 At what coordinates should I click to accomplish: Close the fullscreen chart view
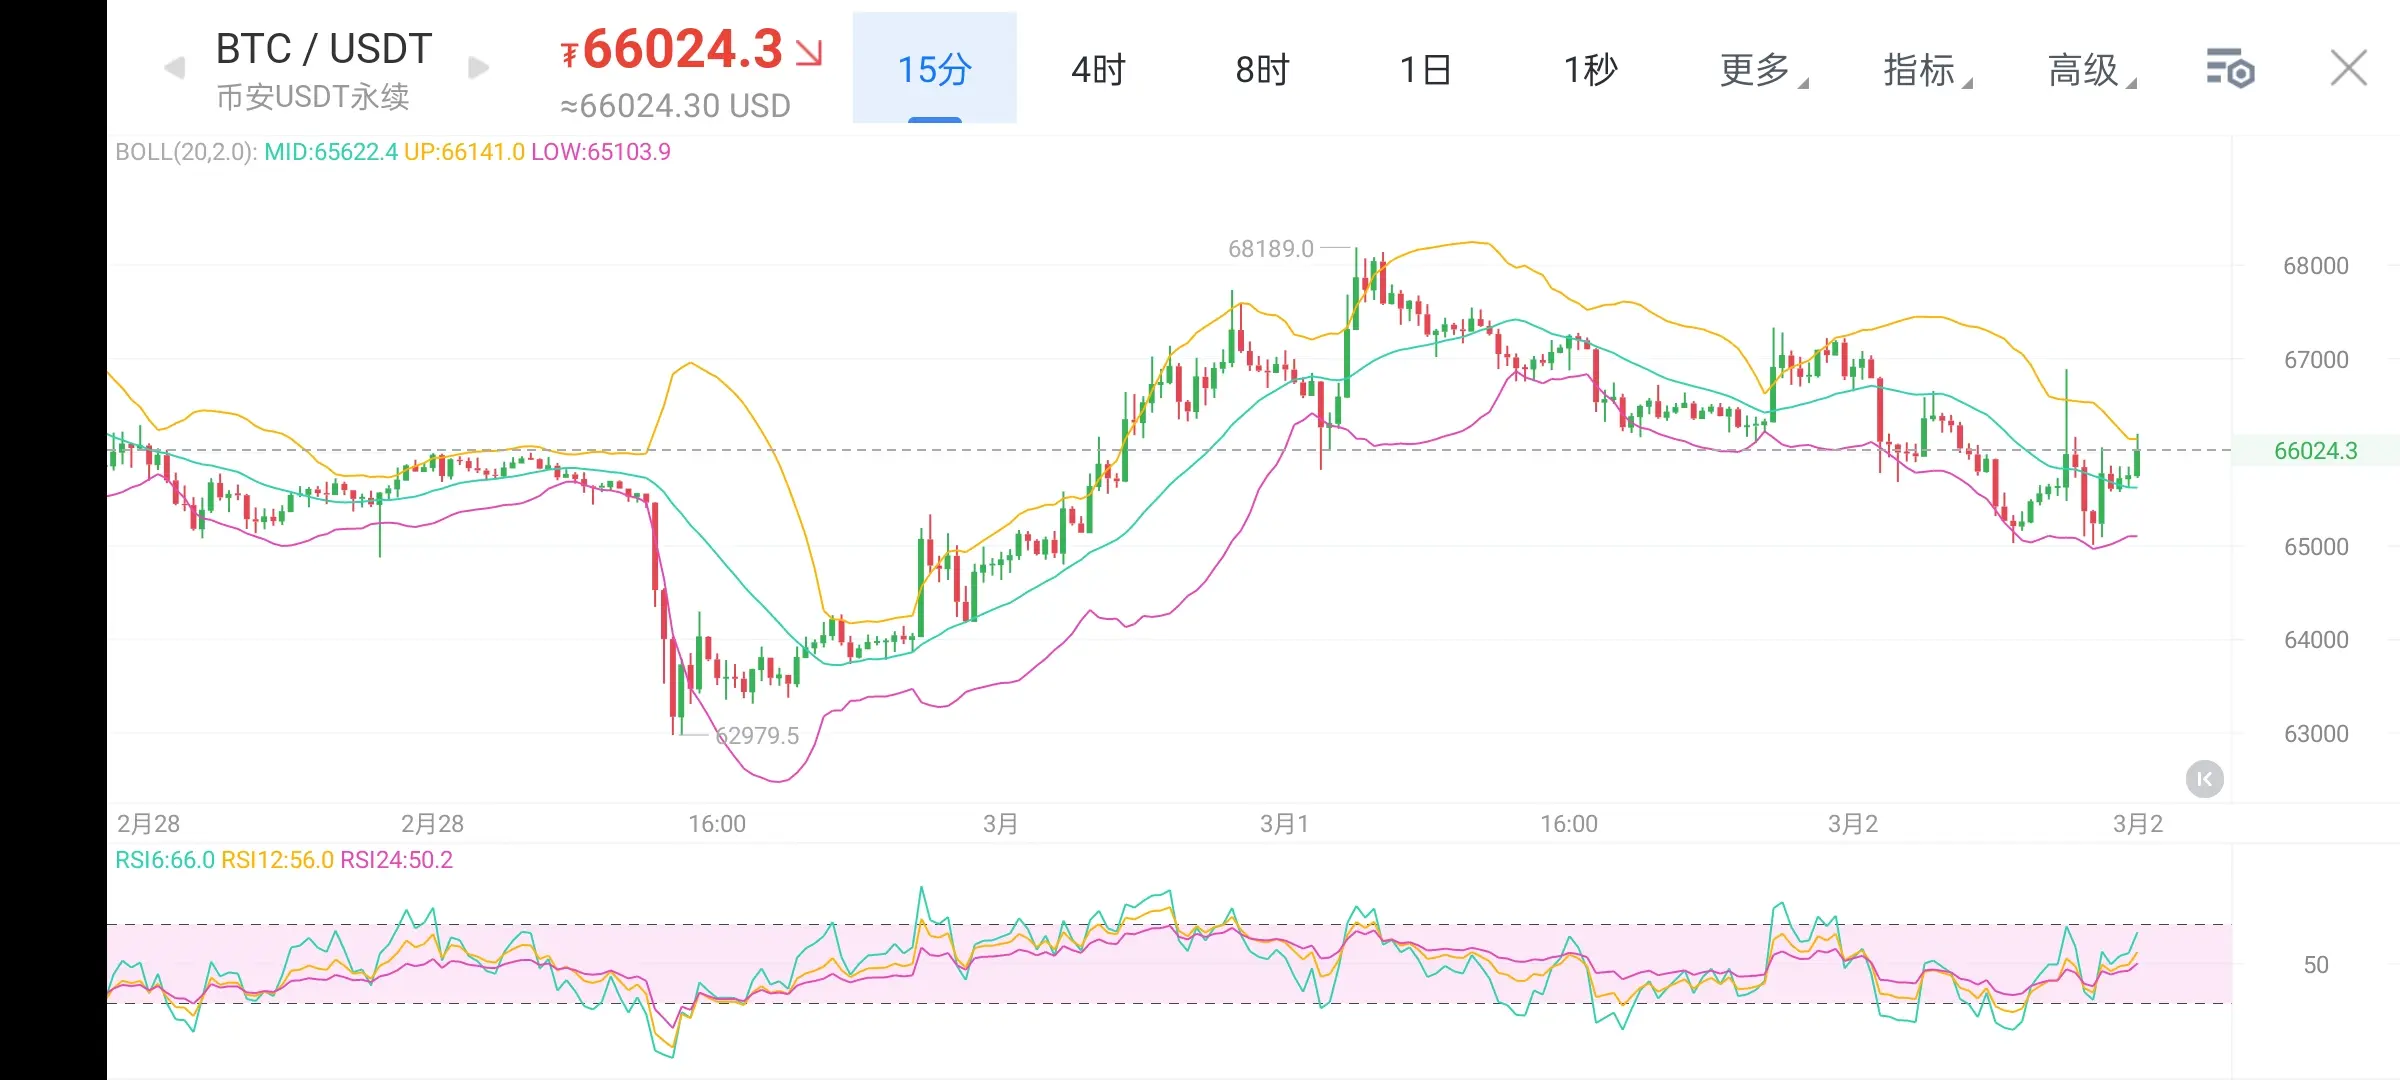(2348, 69)
